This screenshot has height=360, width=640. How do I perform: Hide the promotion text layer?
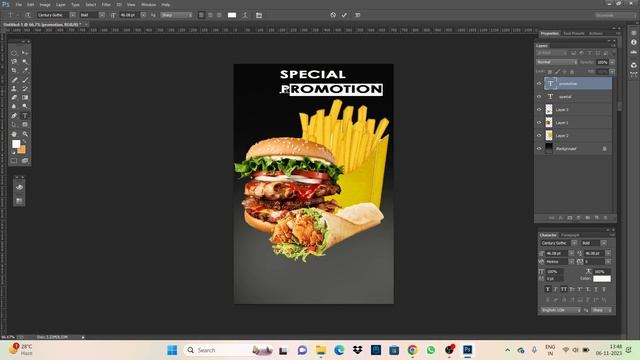pyautogui.click(x=539, y=84)
